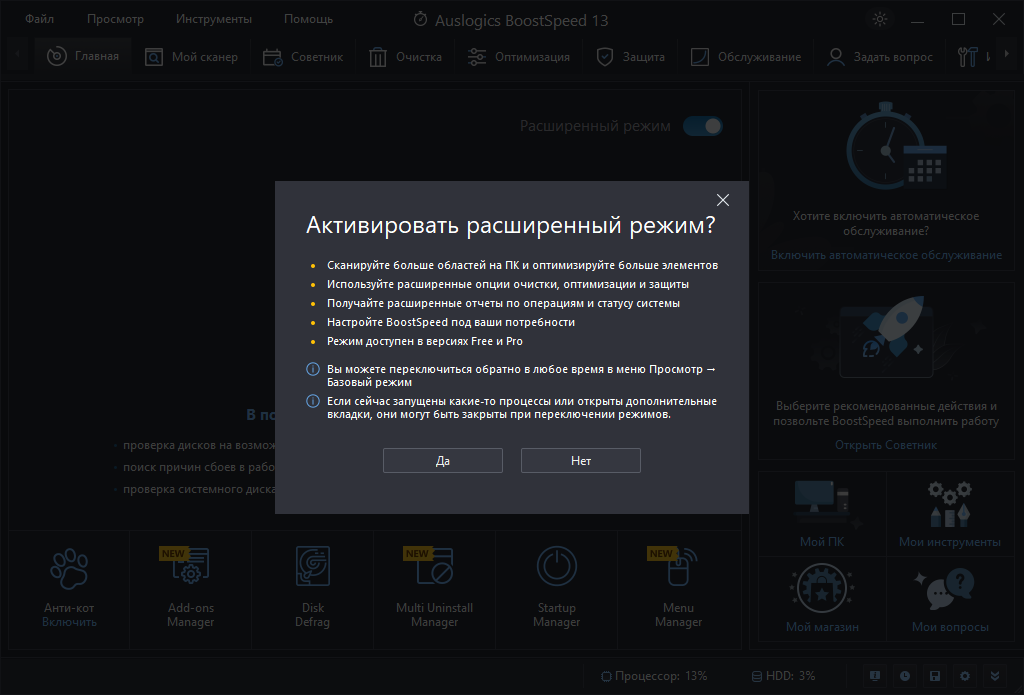Image resolution: width=1024 pixels, height=695 pixels.
Task: Click the Мой сканер magnifier icon
Action: (x=153, y=57)
